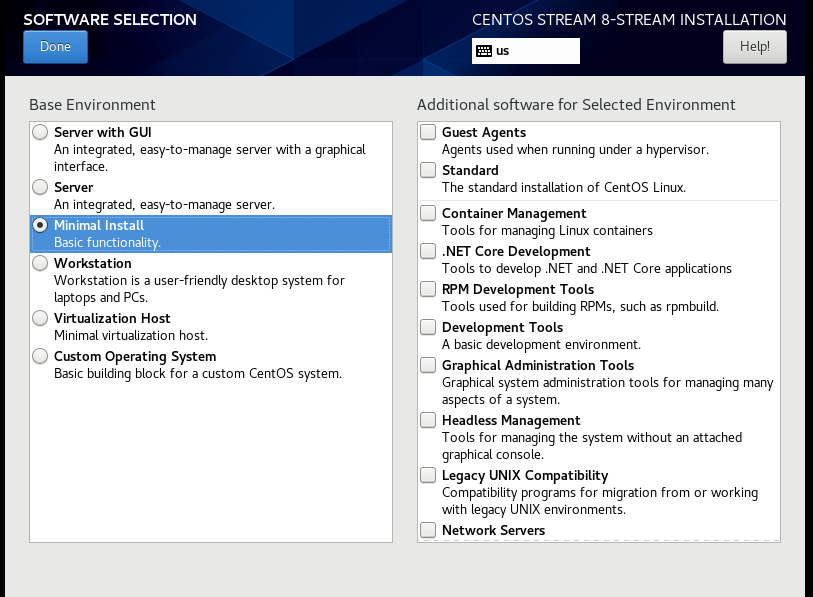Click the 'Server with GUI' label text
This screenshot has width=813, height=597.
(x=103, y=132)
